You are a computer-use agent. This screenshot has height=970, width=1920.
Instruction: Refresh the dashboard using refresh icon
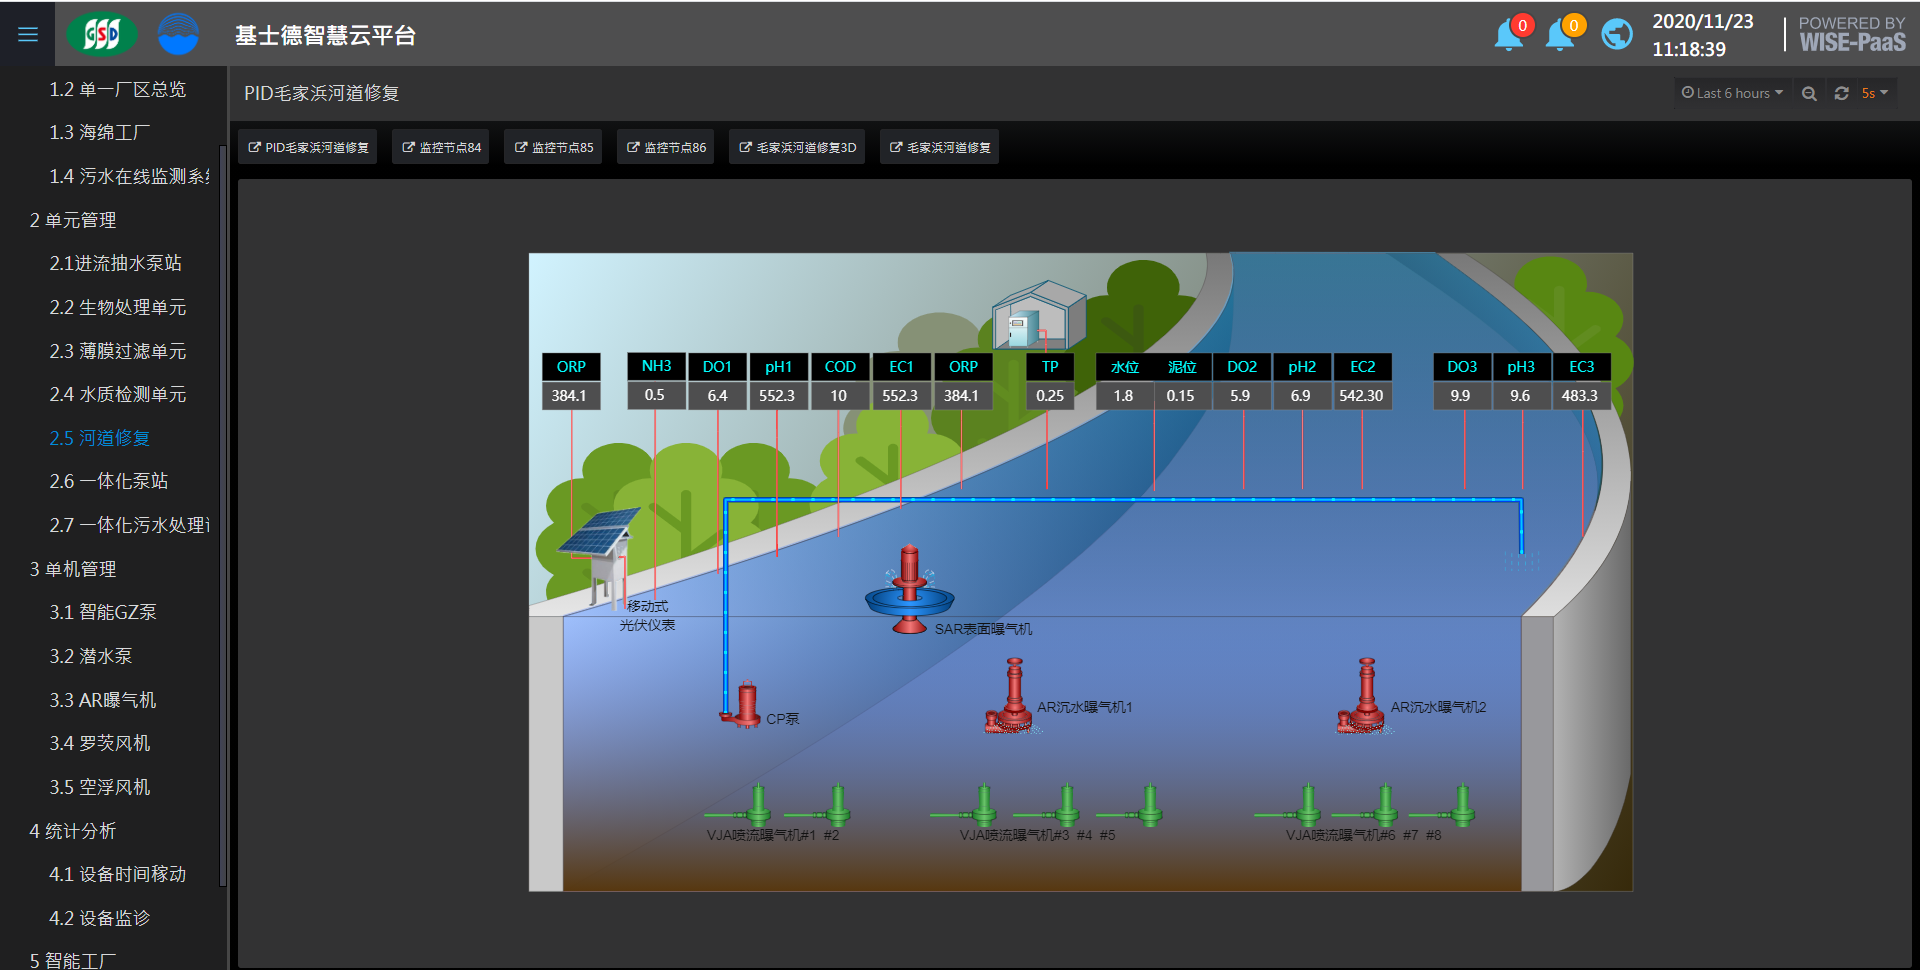coord(1841,93)
